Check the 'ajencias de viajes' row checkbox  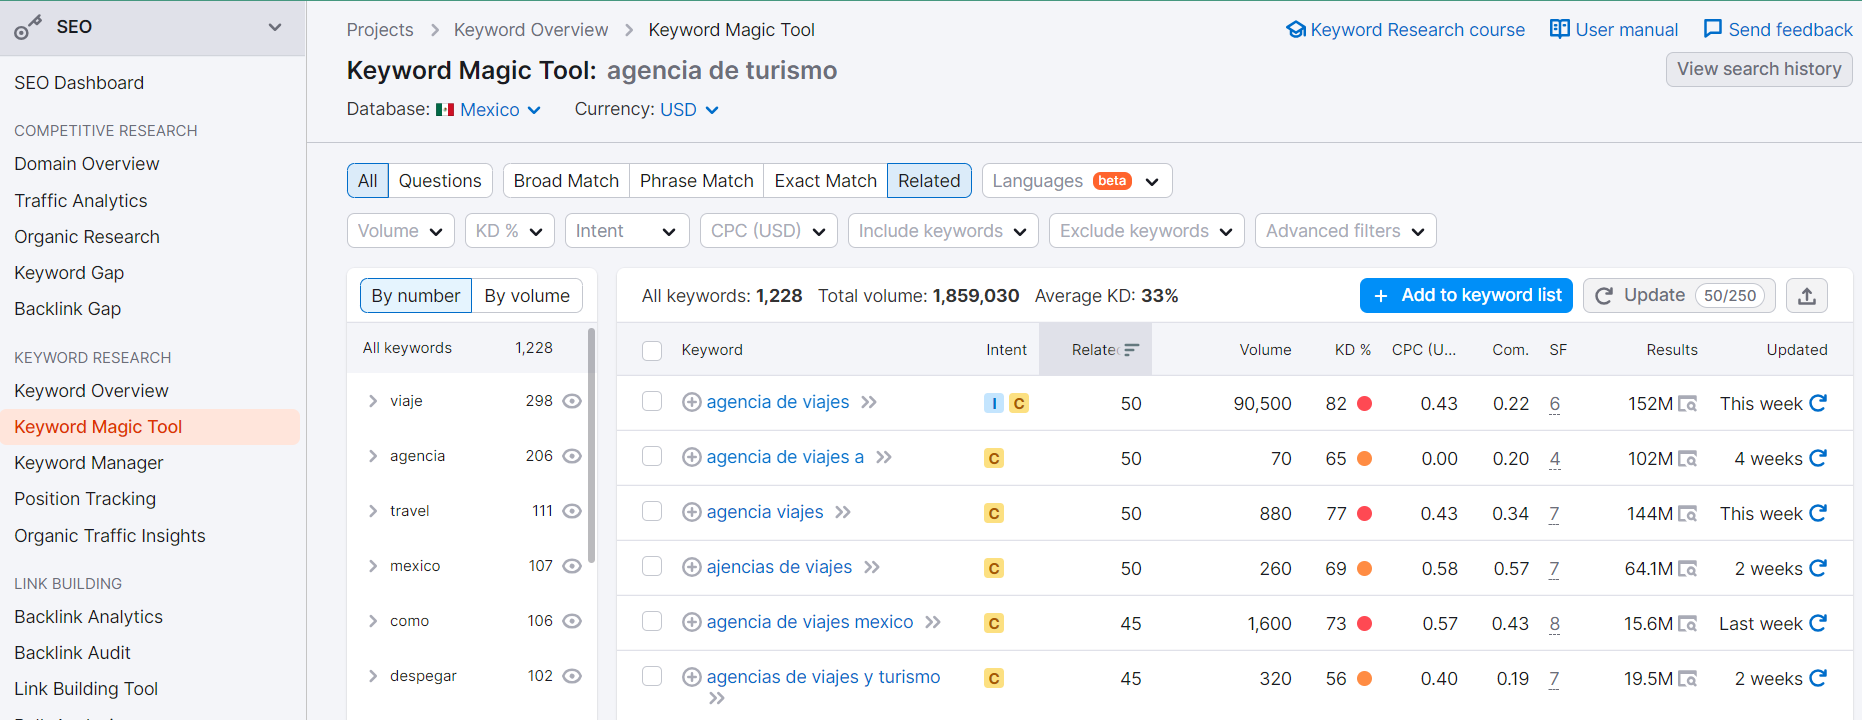(x=652, y=566)
